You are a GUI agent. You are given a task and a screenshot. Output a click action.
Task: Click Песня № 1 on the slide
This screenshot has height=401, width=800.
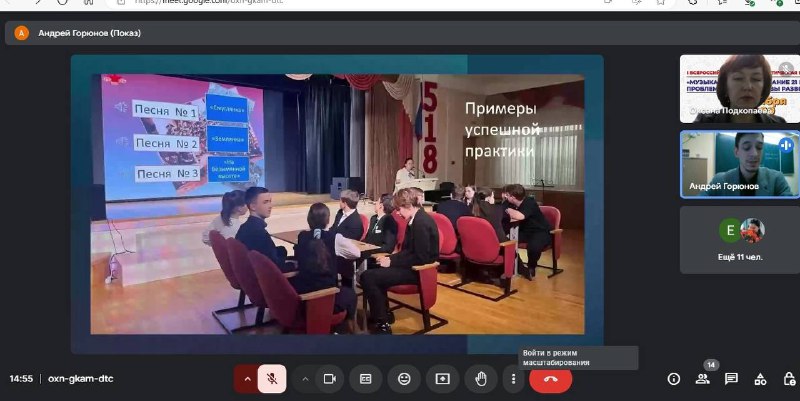[166, 111]
